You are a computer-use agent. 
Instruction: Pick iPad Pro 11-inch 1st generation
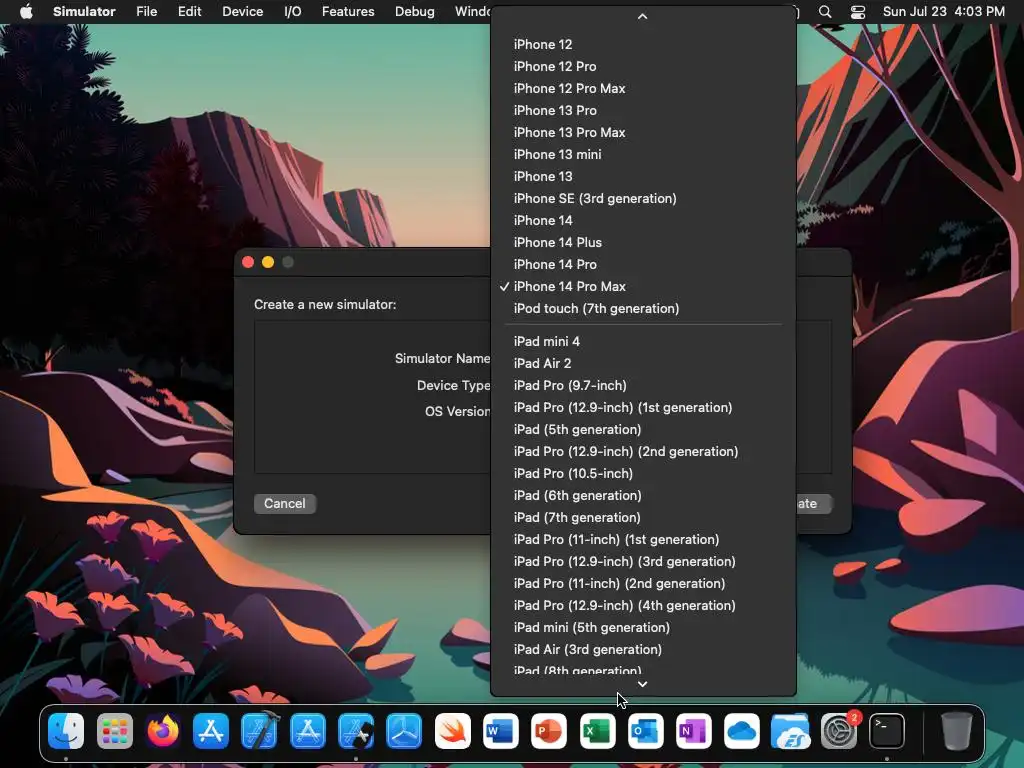click(643, 539)
